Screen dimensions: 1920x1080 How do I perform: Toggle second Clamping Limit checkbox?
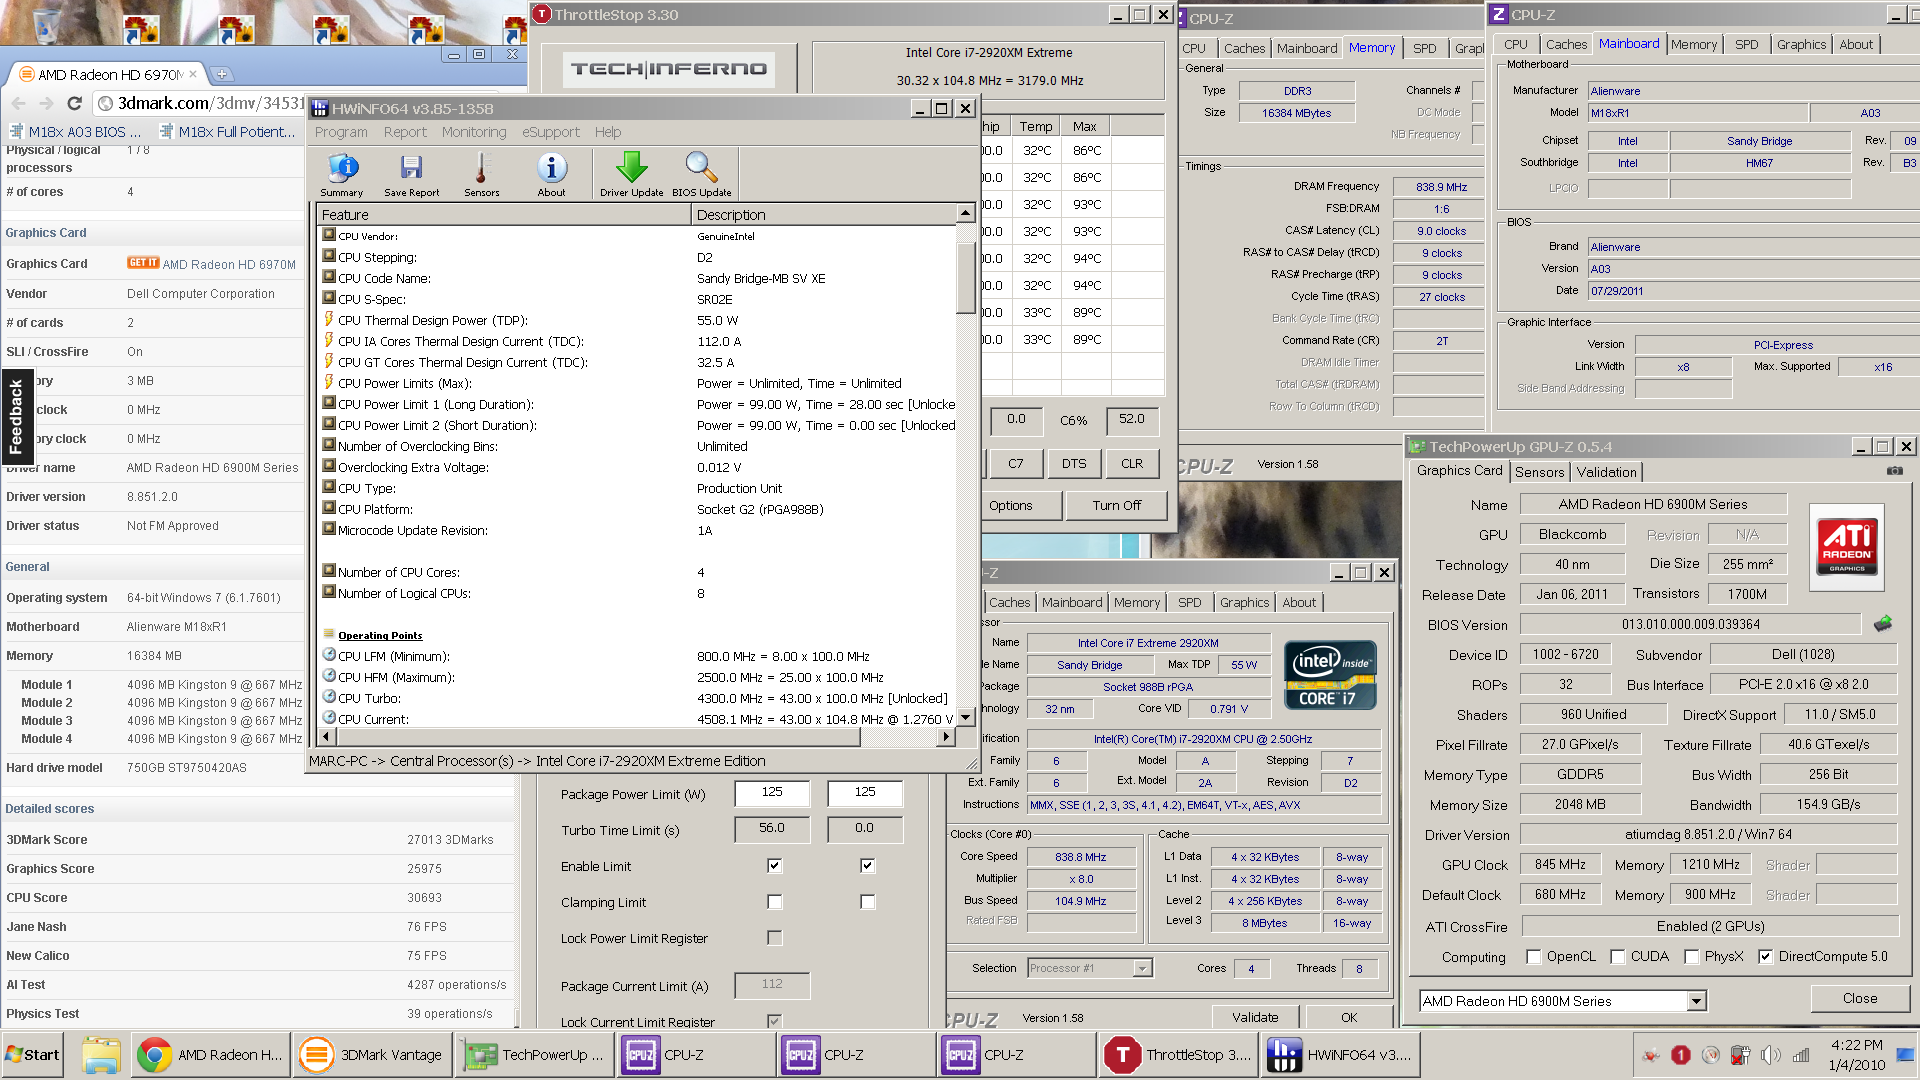pyautogui.click(x=867, y=902)
